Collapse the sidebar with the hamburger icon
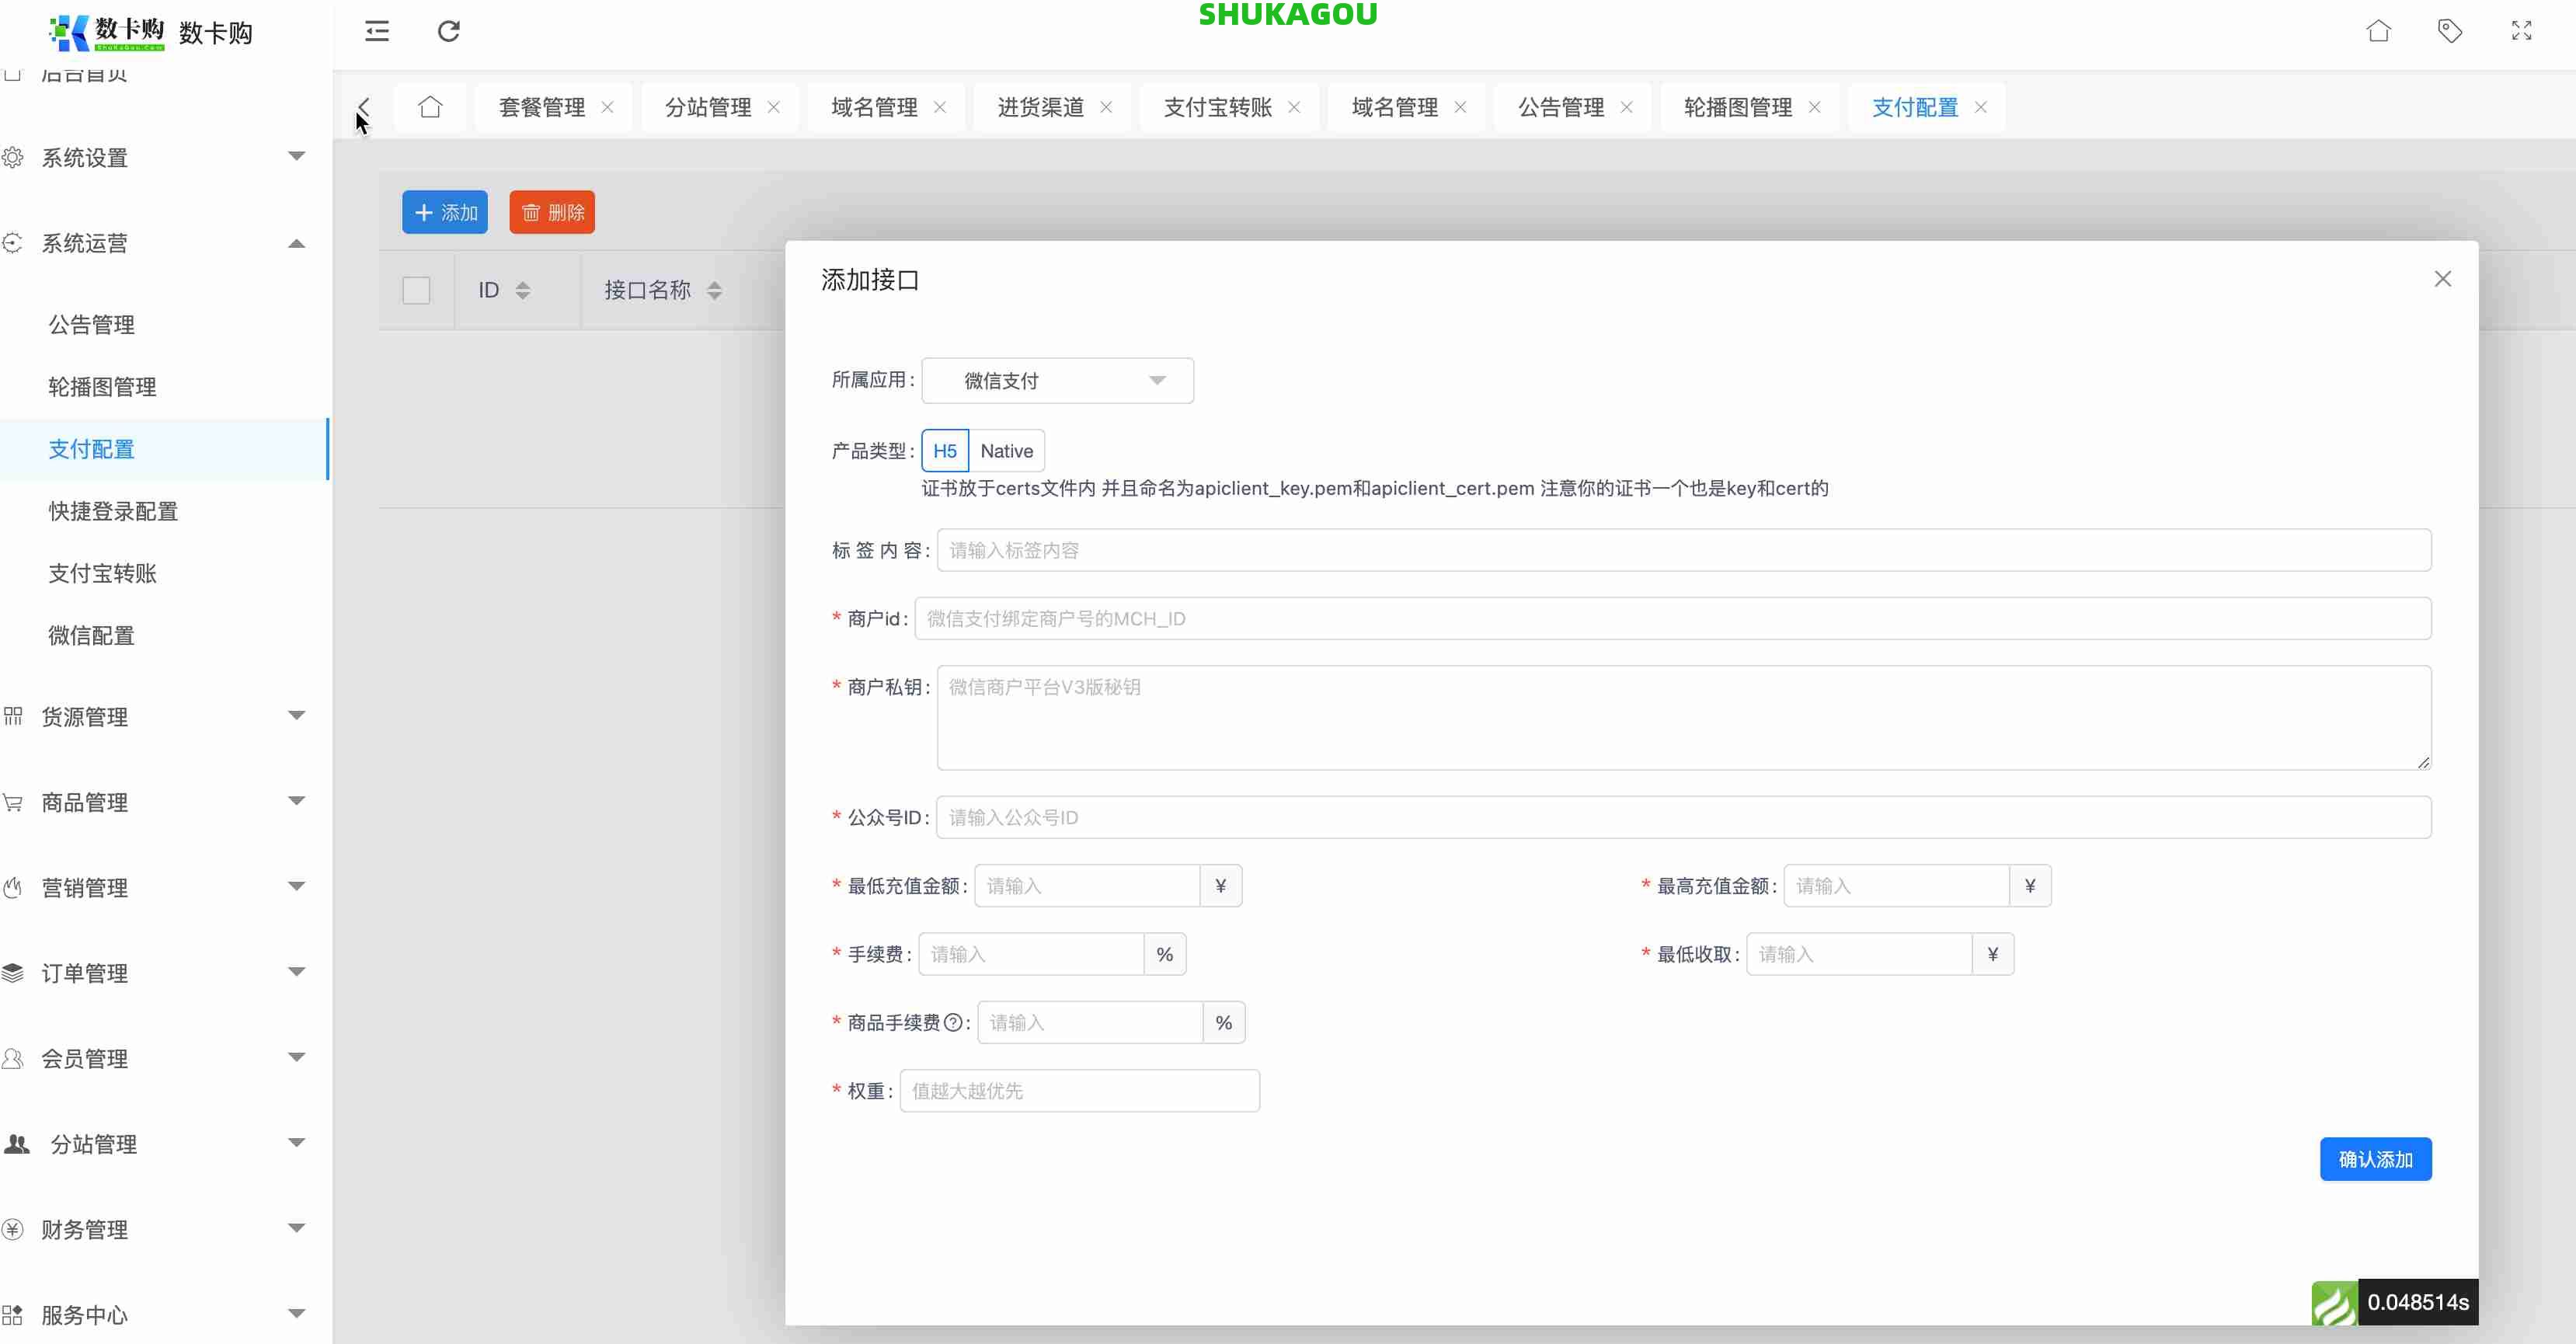 coord(376,31)
